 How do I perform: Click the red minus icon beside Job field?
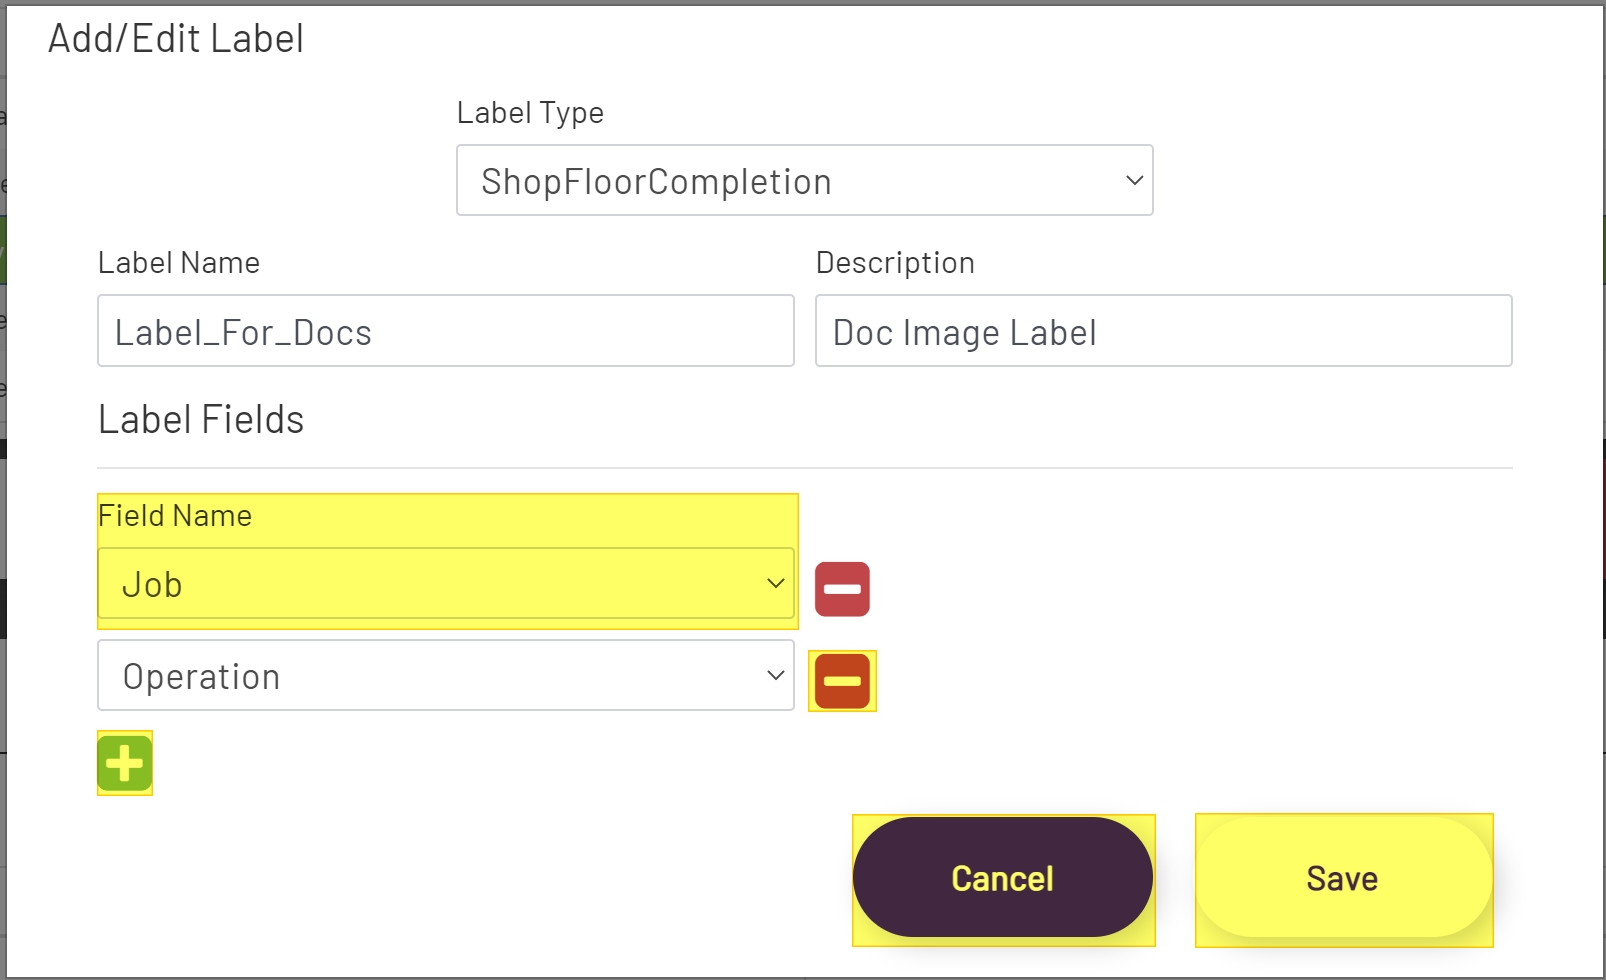pos(842,589)
